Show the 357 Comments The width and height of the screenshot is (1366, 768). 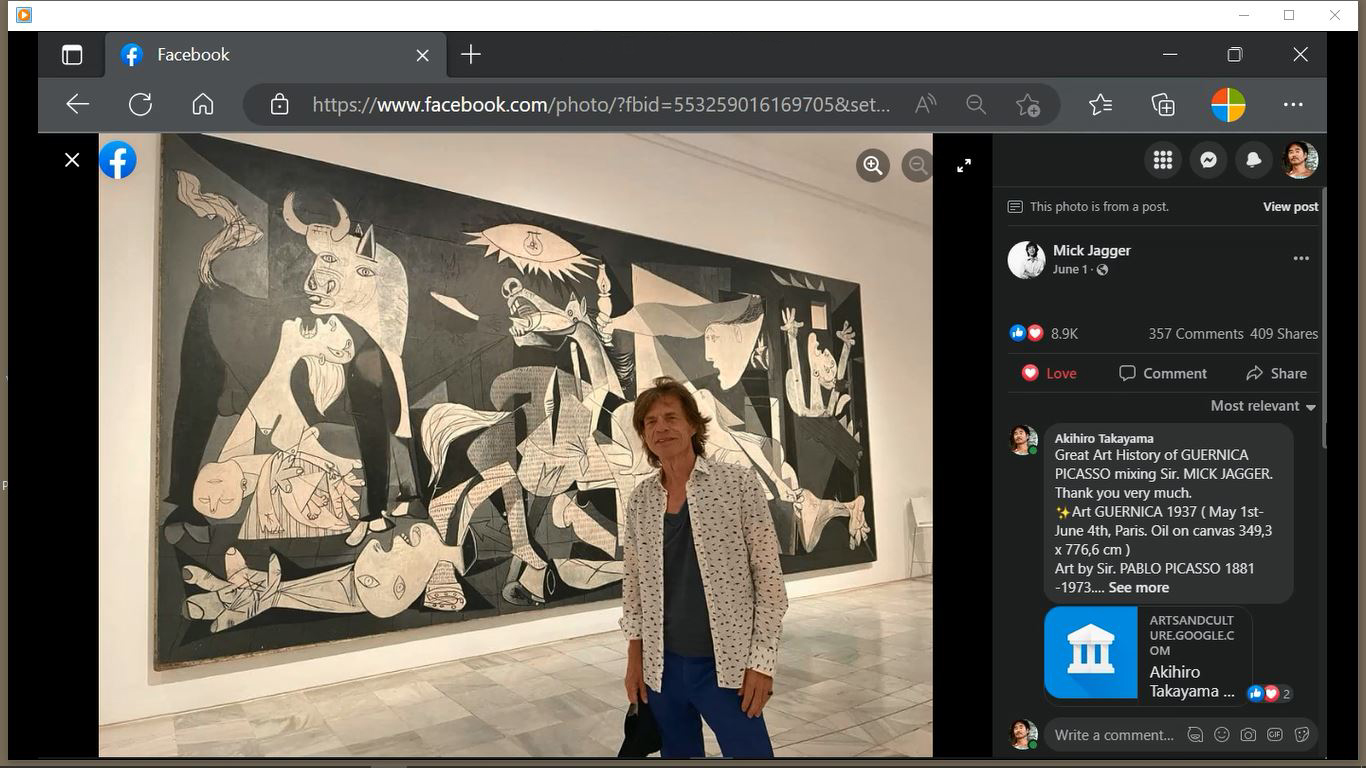1195,334
